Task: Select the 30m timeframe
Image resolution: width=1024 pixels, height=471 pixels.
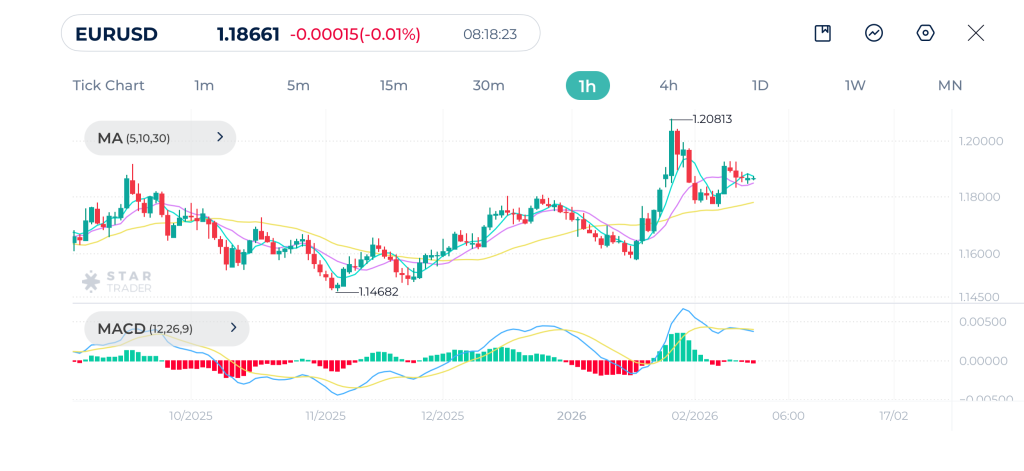Action: 488,86
